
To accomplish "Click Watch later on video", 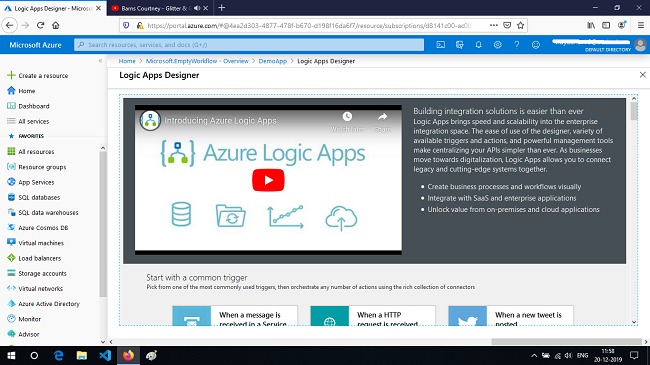I will click(347, 122).
